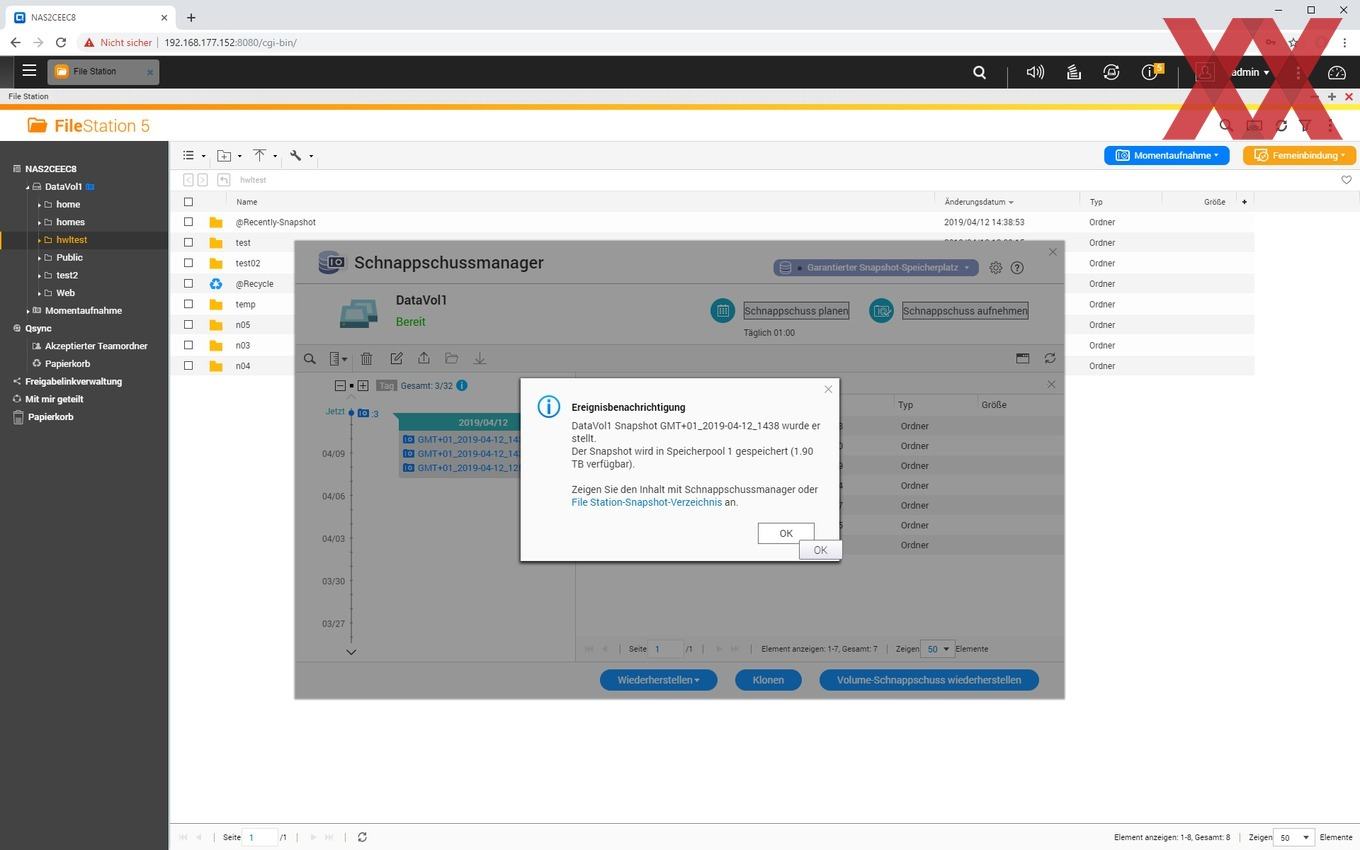Go back in File Station path bar

[188, 180]
